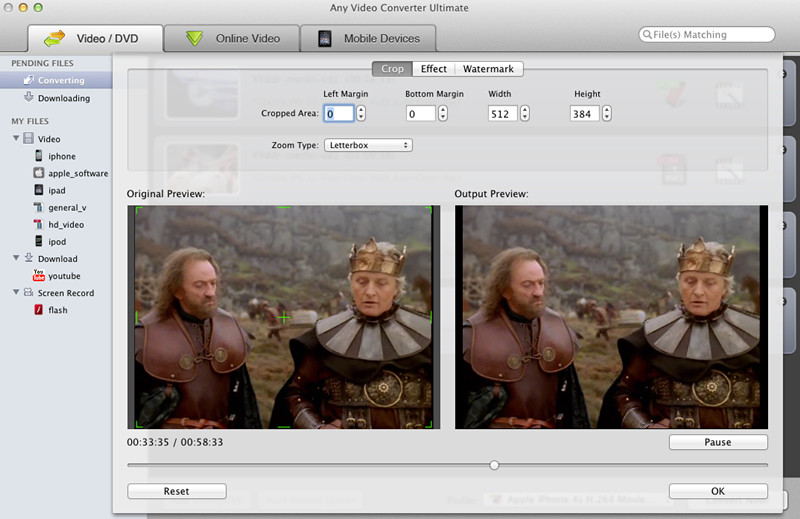Select the ipod entry in the sidebar
This screenshot has height=519, width=800.
[x=58, y=241]
